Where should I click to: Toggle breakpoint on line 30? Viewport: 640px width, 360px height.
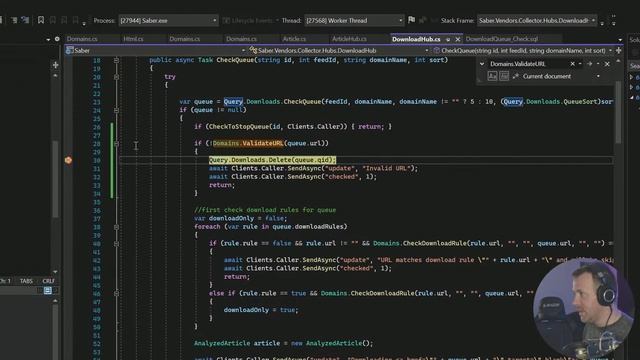point(68,160)
